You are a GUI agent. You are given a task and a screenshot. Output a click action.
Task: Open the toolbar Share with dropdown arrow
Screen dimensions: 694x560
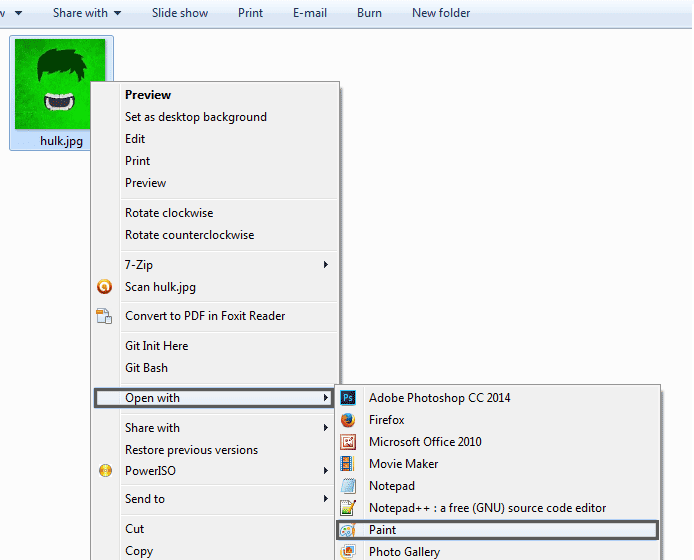(117, 13)
